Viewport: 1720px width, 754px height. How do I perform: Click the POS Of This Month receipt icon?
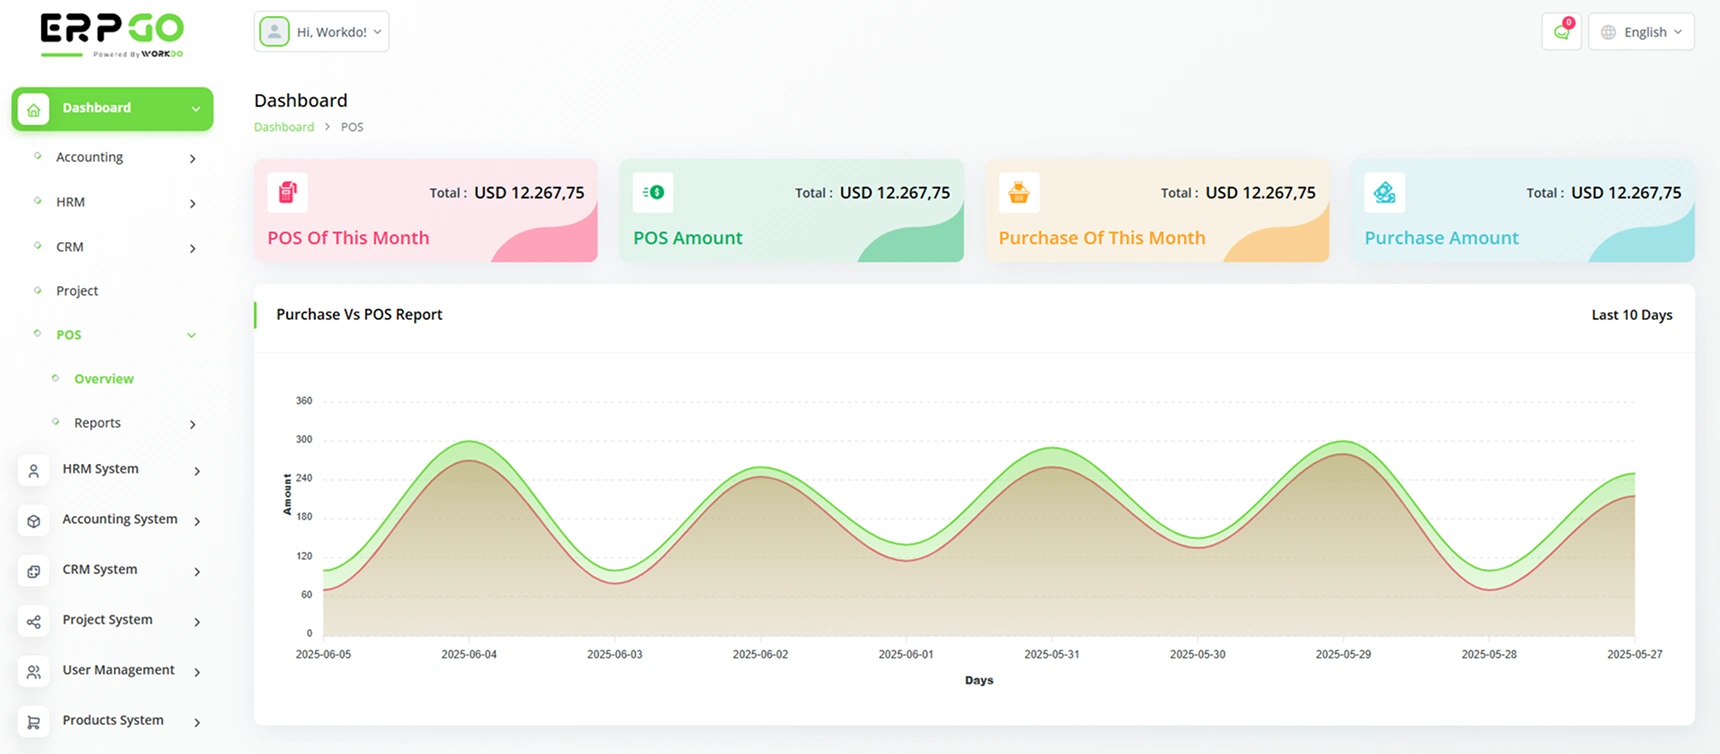[x=287, y=192]
